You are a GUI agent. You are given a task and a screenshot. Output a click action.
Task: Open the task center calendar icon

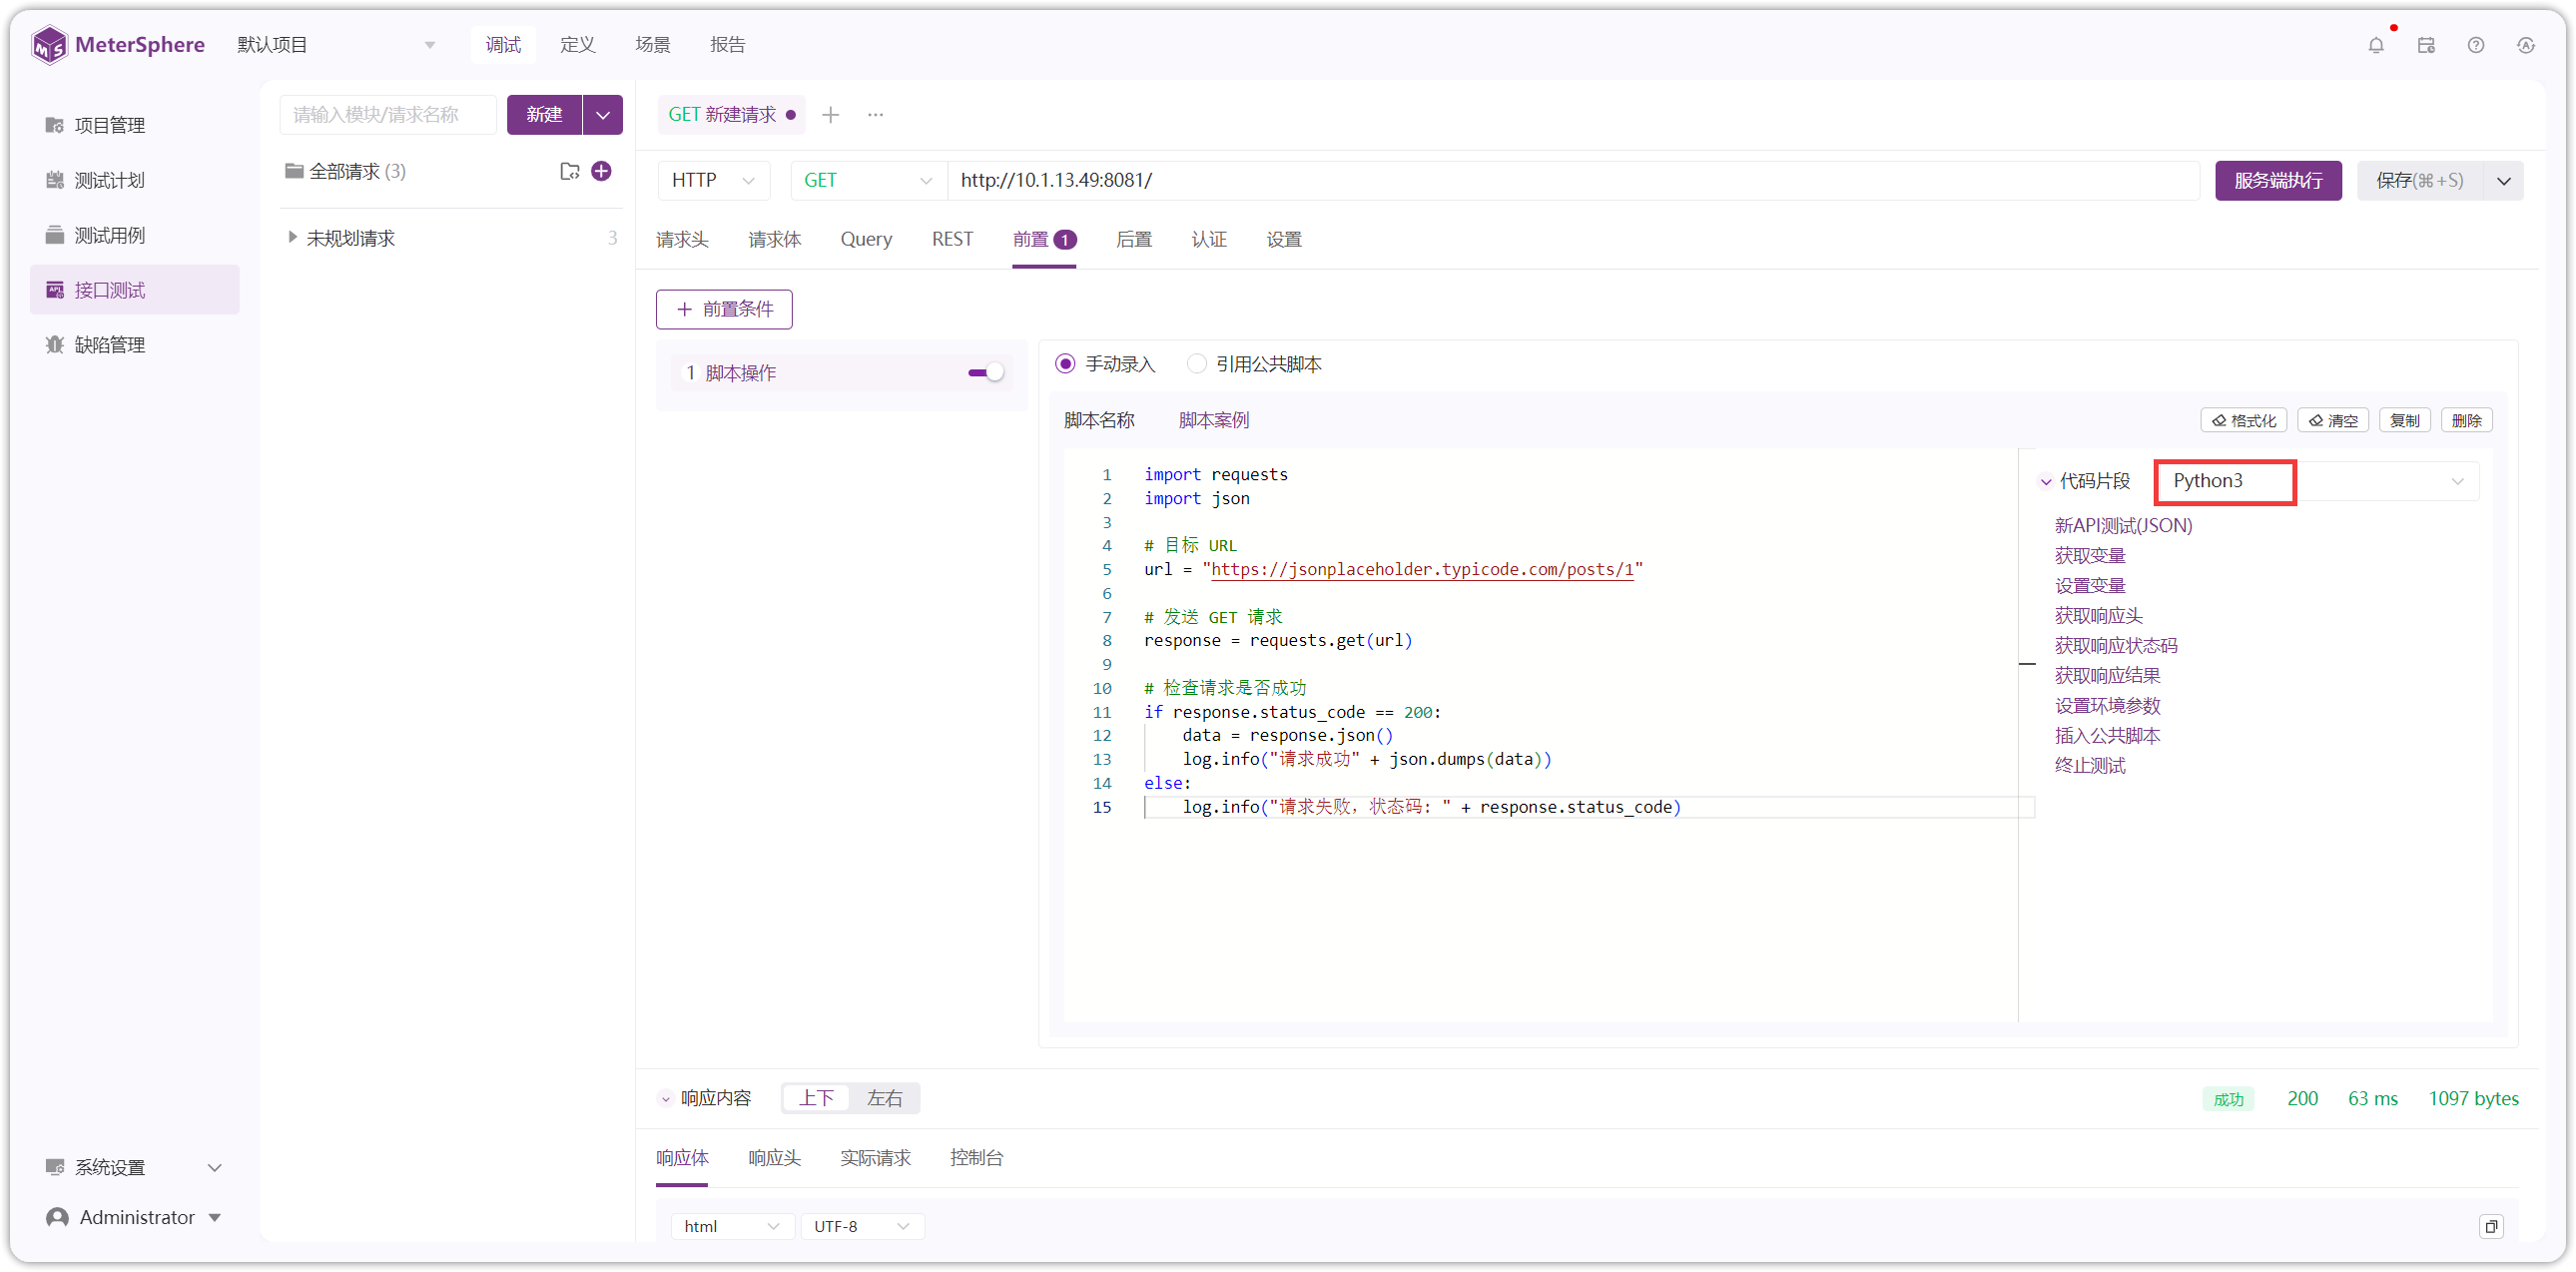coord(2426,45)
